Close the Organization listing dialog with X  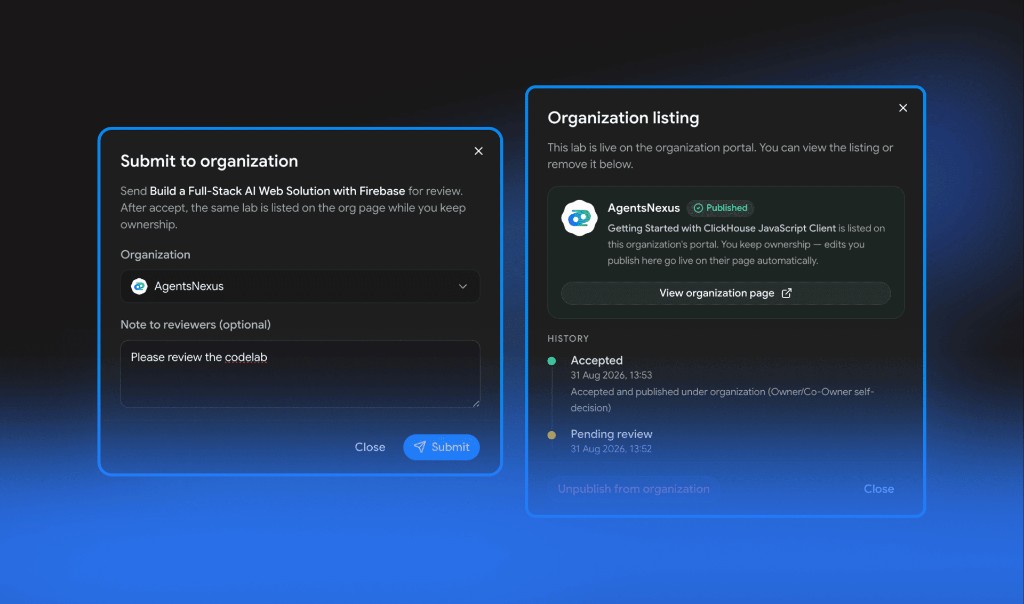[903, 108]
